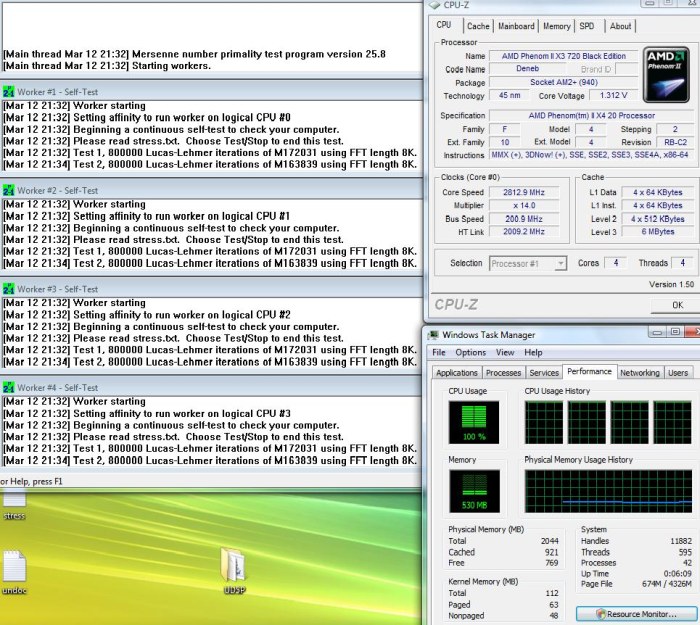Screen dimensions: 700x625
Task: Click the Prime95 icon on Worker #1 window
Action: pos(8,92)
